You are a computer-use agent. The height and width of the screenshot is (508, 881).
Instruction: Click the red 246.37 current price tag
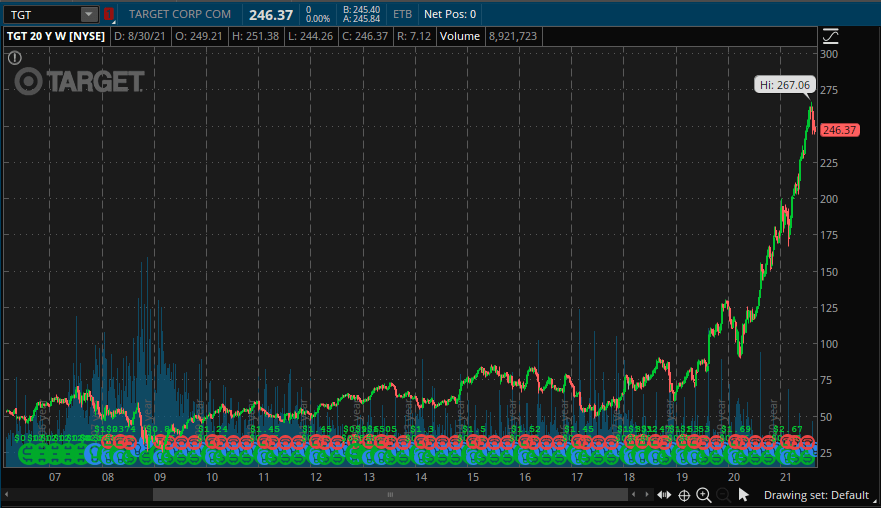tap(839, 130)
